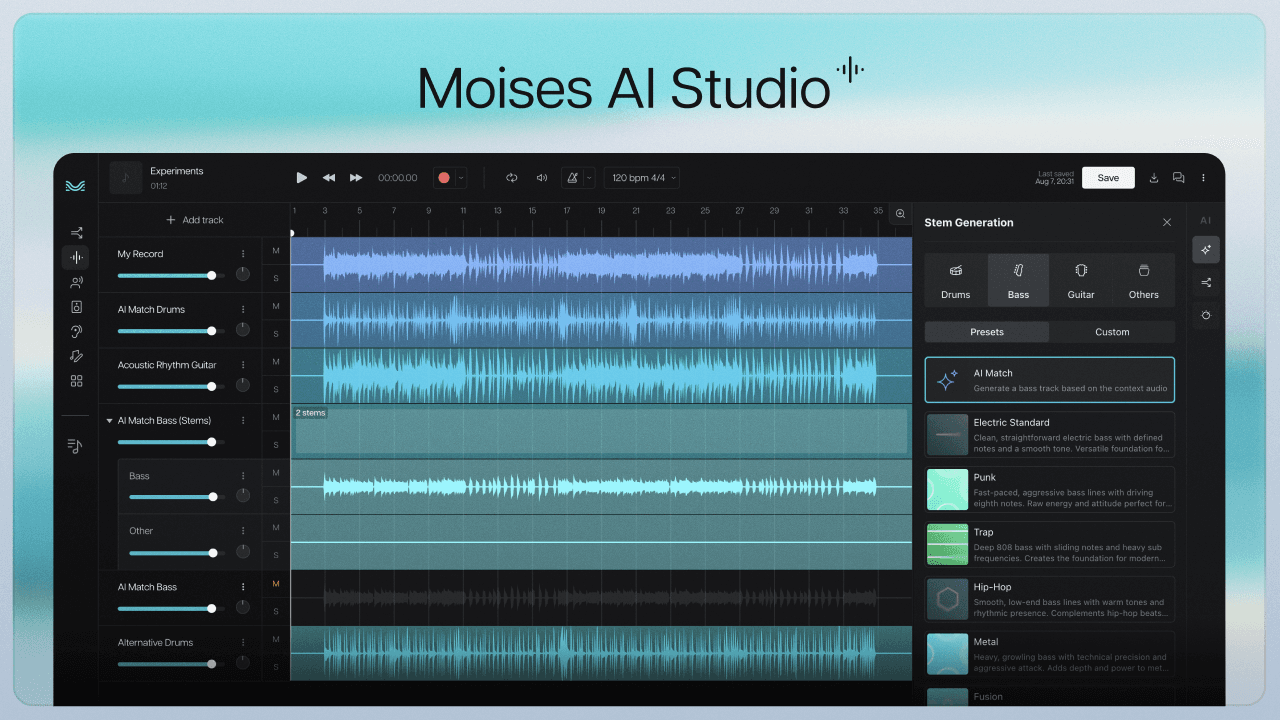Click the download icon in top bar
This screenshot has height=720, width=1280.
coord(1154,178)
